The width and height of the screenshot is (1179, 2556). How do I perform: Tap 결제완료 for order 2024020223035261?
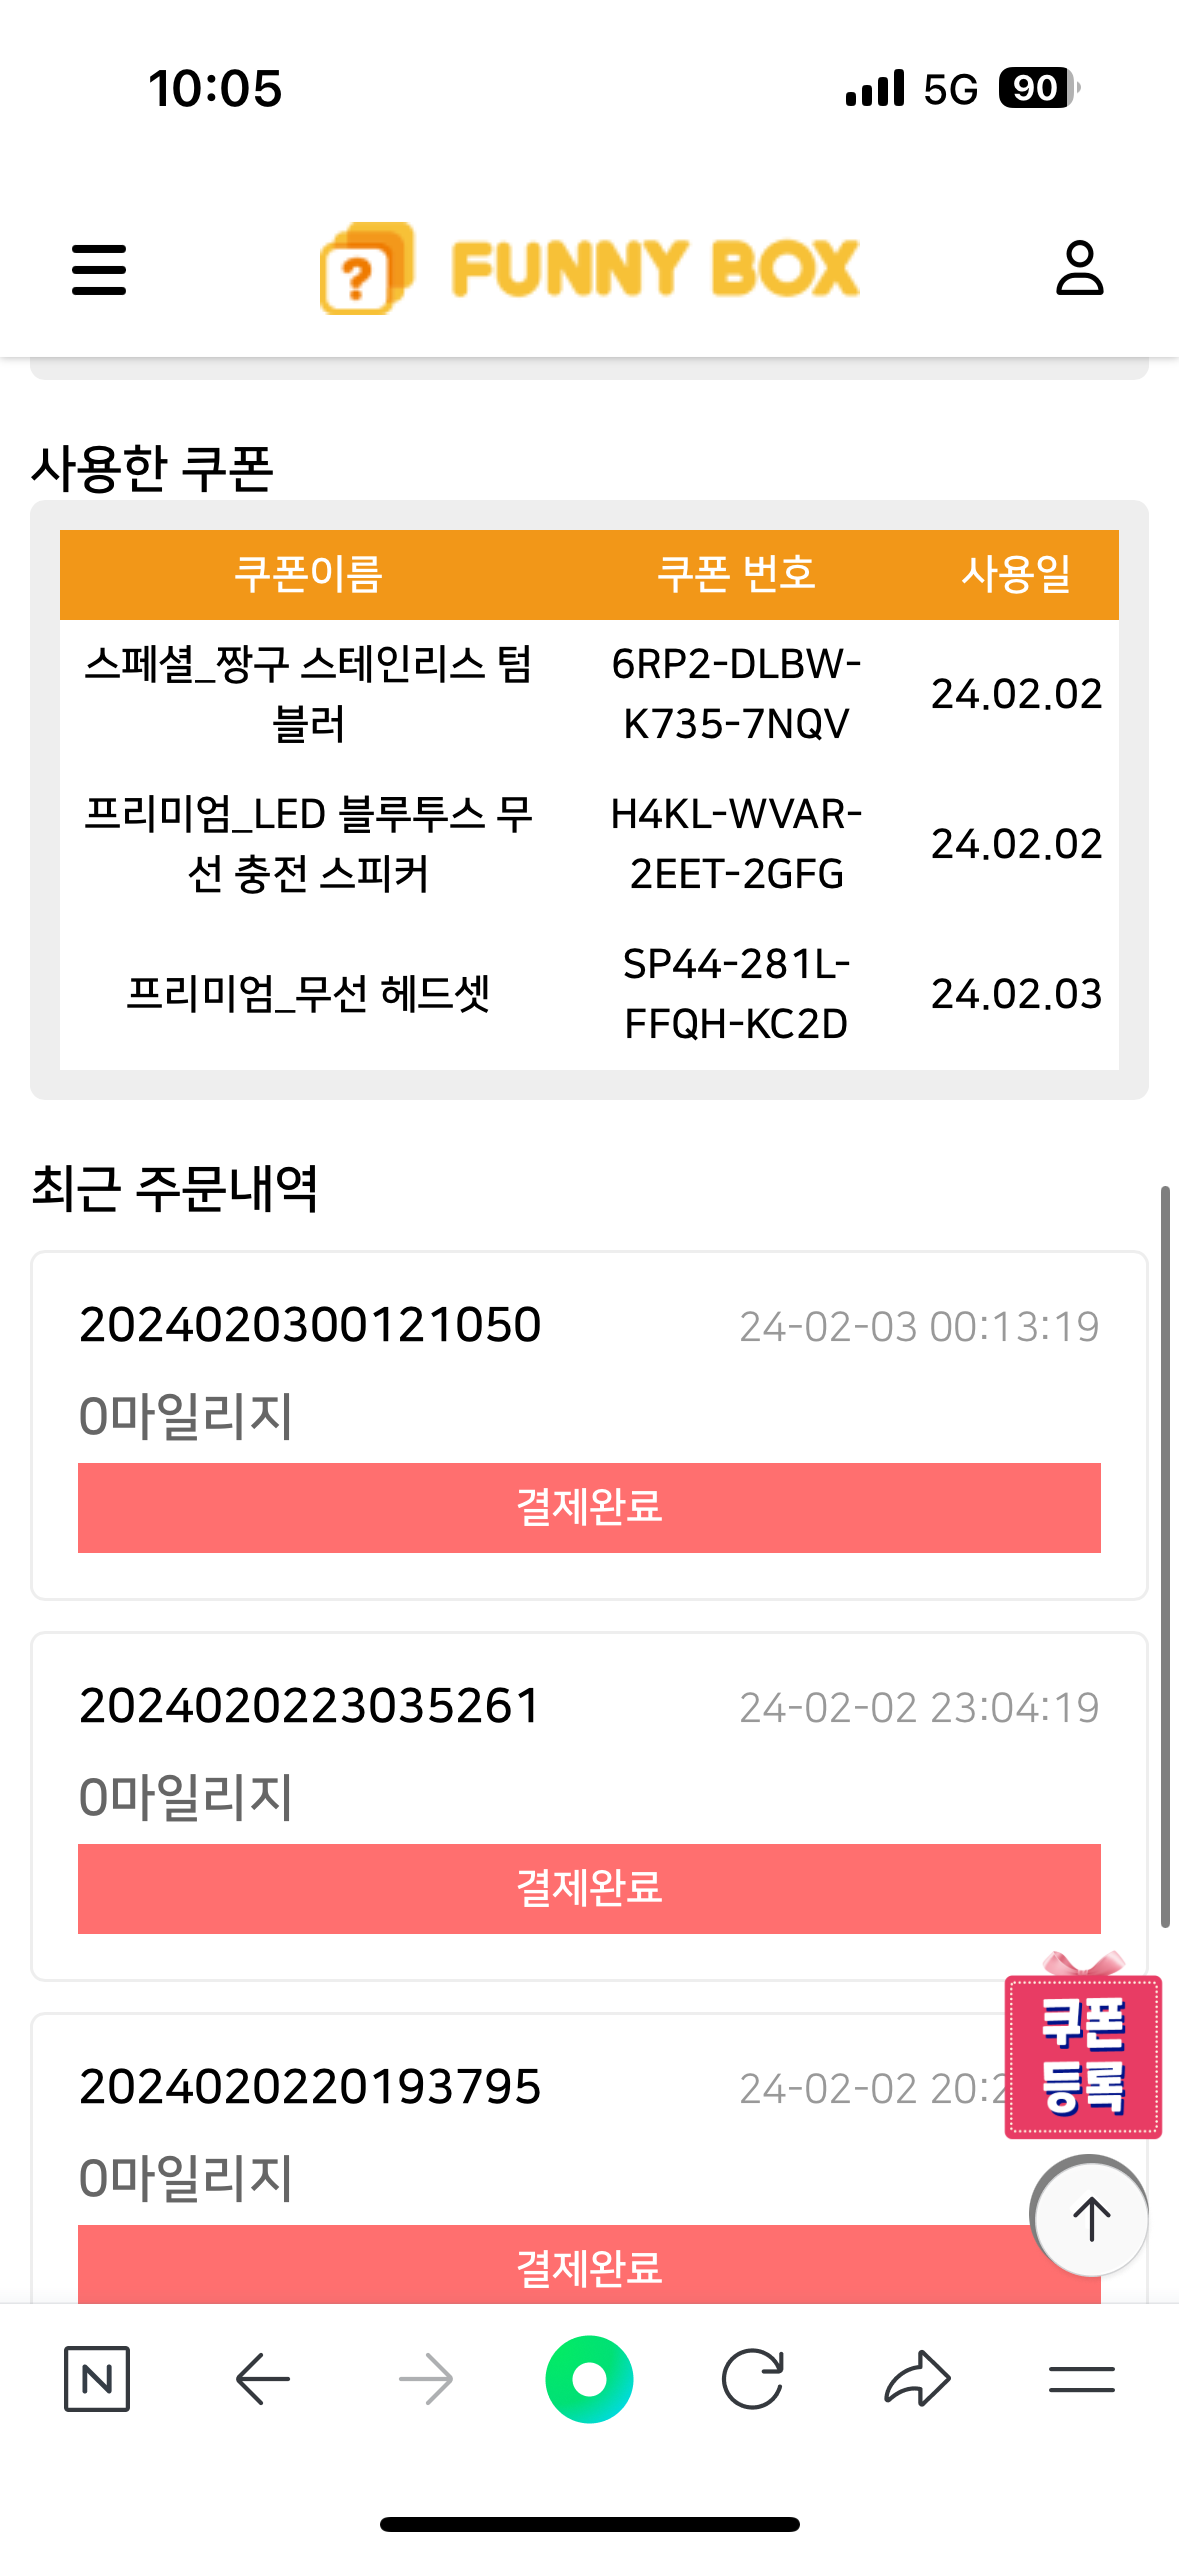pyautogui.click(x=589, y=1888)
